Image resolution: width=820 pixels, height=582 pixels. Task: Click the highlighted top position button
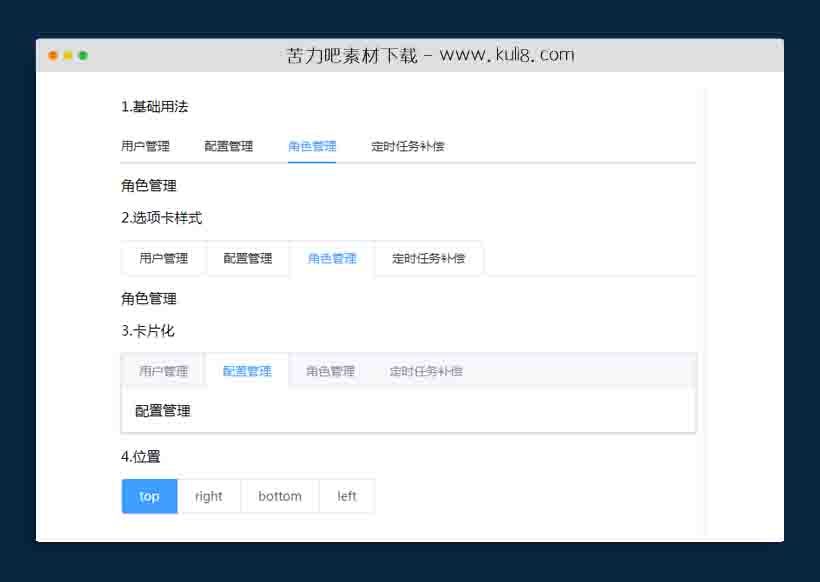[x=149, y=496]
